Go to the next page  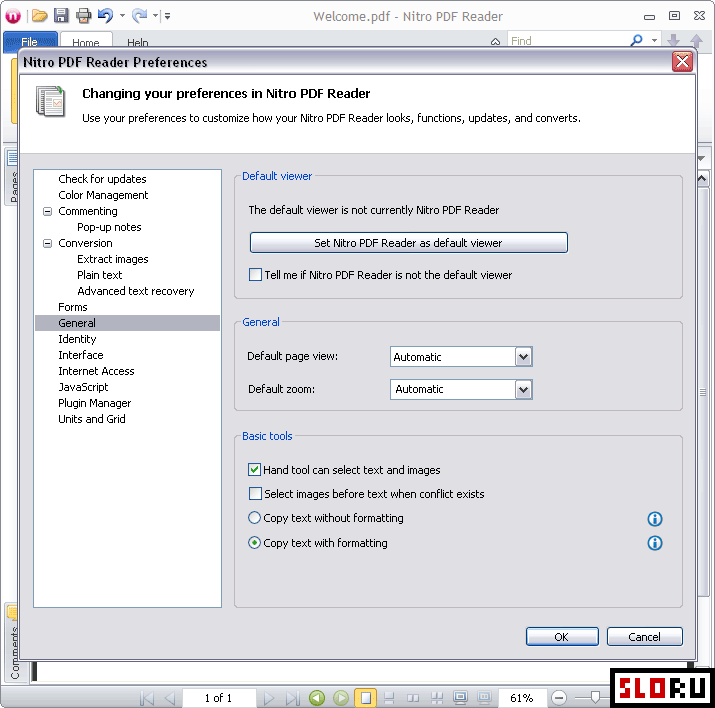[x=269, y=698]
